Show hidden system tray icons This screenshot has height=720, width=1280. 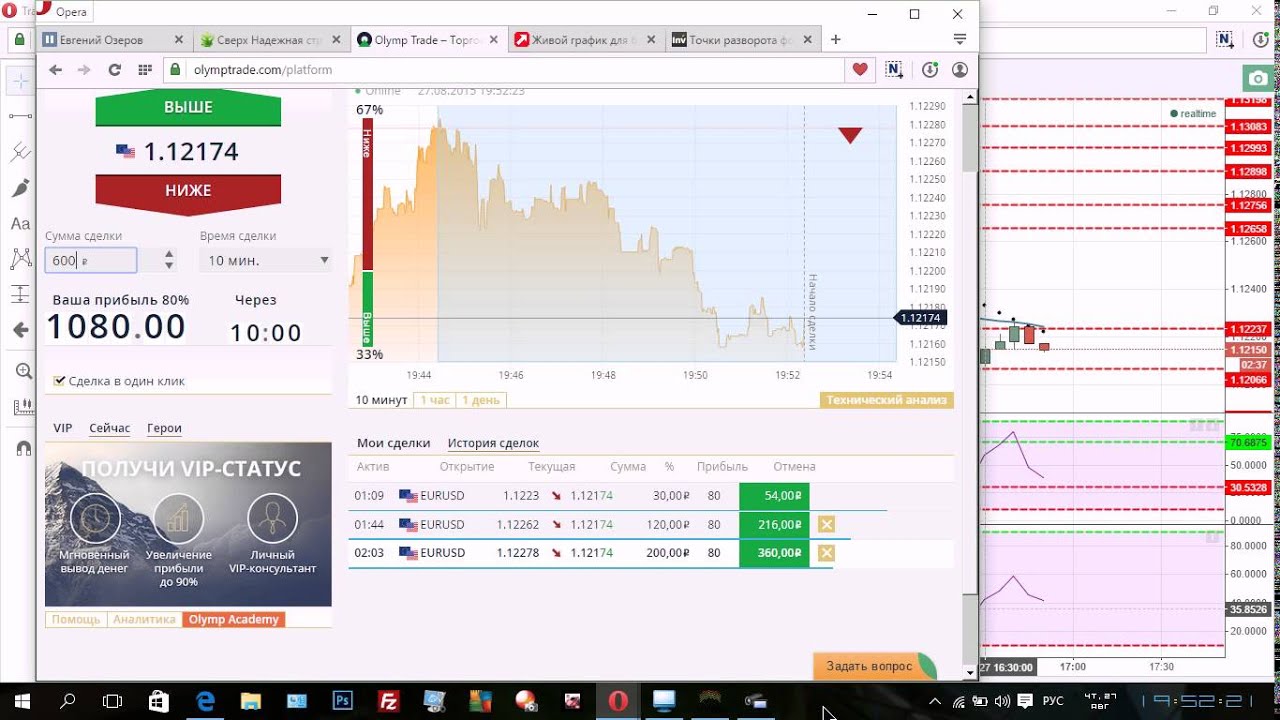click(x=935, y=701)
